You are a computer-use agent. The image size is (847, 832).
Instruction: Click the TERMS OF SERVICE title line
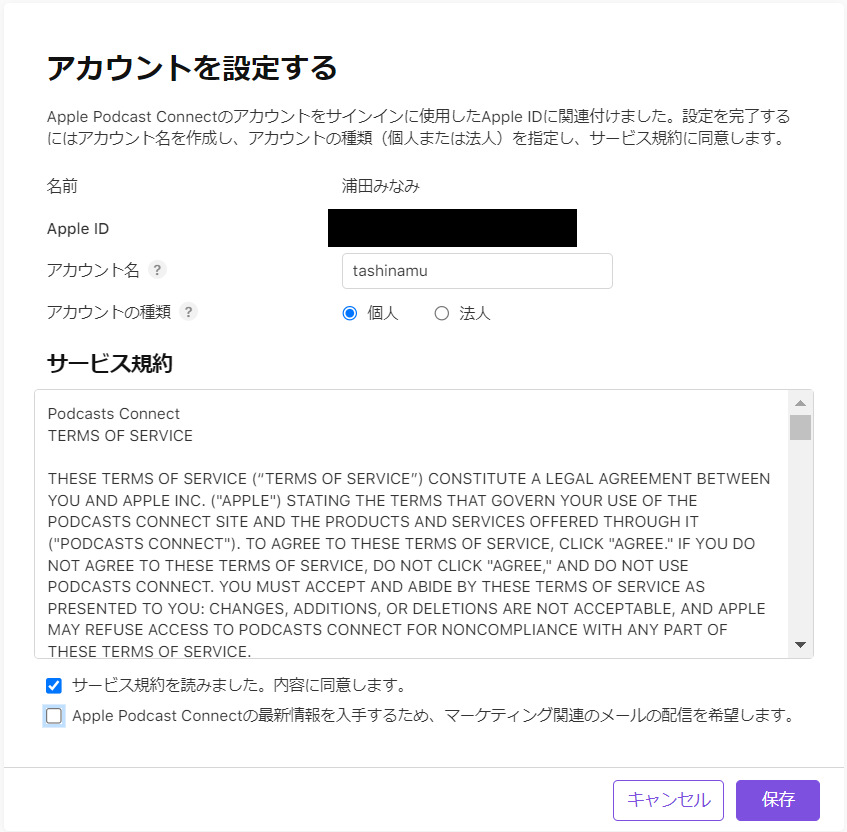pos(120,435)
